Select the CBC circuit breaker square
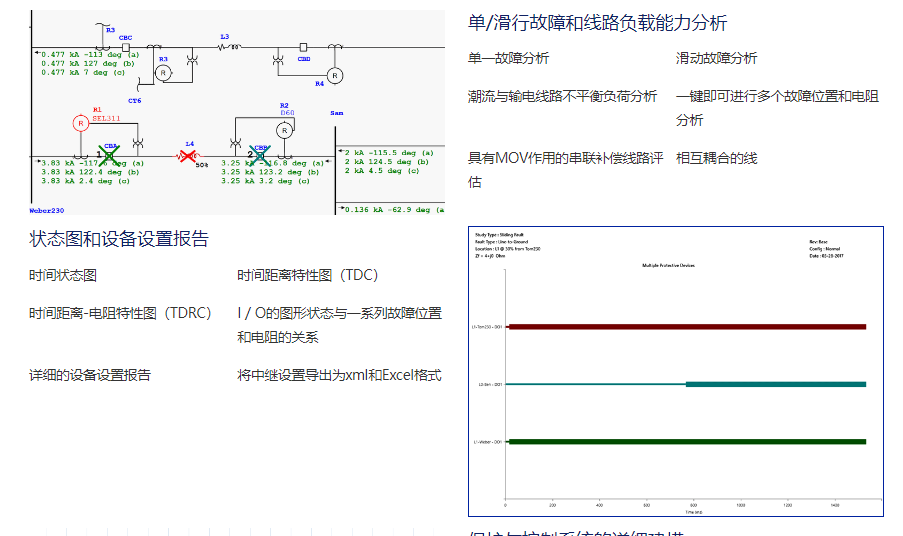903x536 pixels. click(x=125, y=46)
